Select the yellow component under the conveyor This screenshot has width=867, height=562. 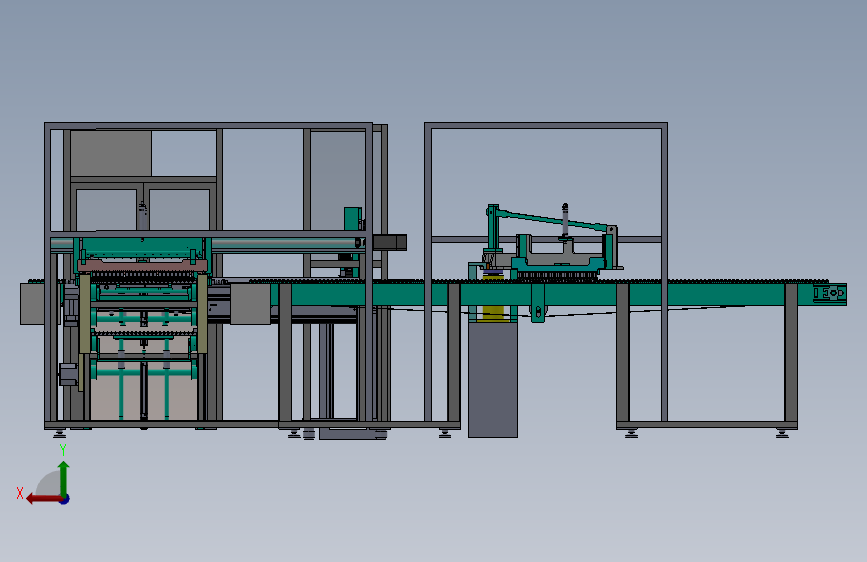(493, 313)
